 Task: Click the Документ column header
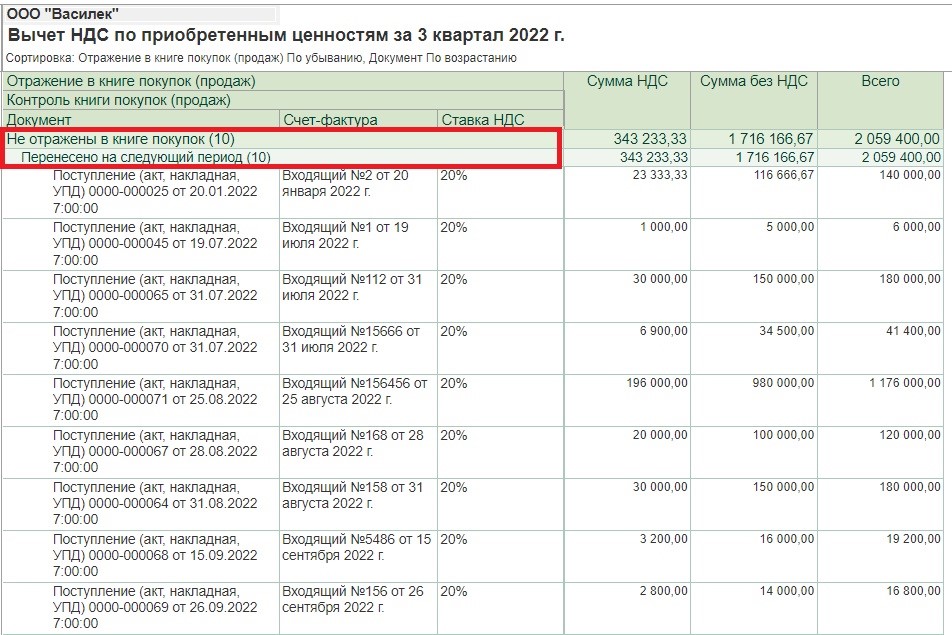(x=39, y=120)
